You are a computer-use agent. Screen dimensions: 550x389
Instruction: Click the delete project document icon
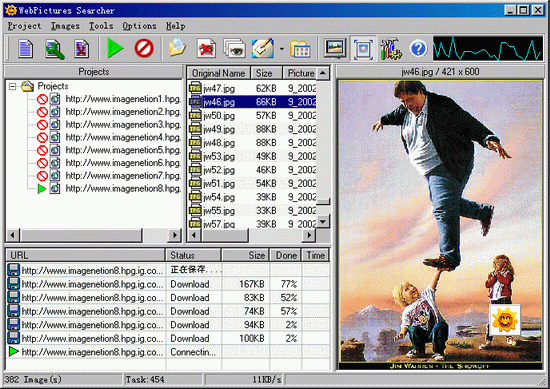(x=82, y=48)
